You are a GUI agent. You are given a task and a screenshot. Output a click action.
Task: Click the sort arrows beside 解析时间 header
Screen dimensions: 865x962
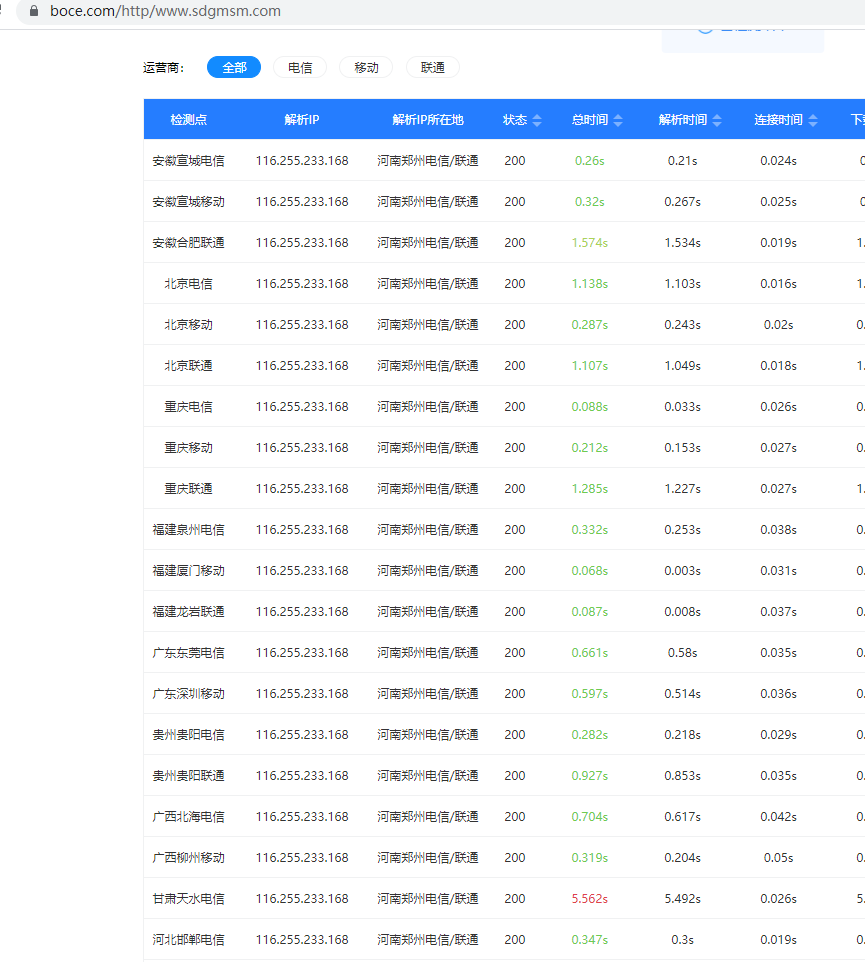point(717,120)
